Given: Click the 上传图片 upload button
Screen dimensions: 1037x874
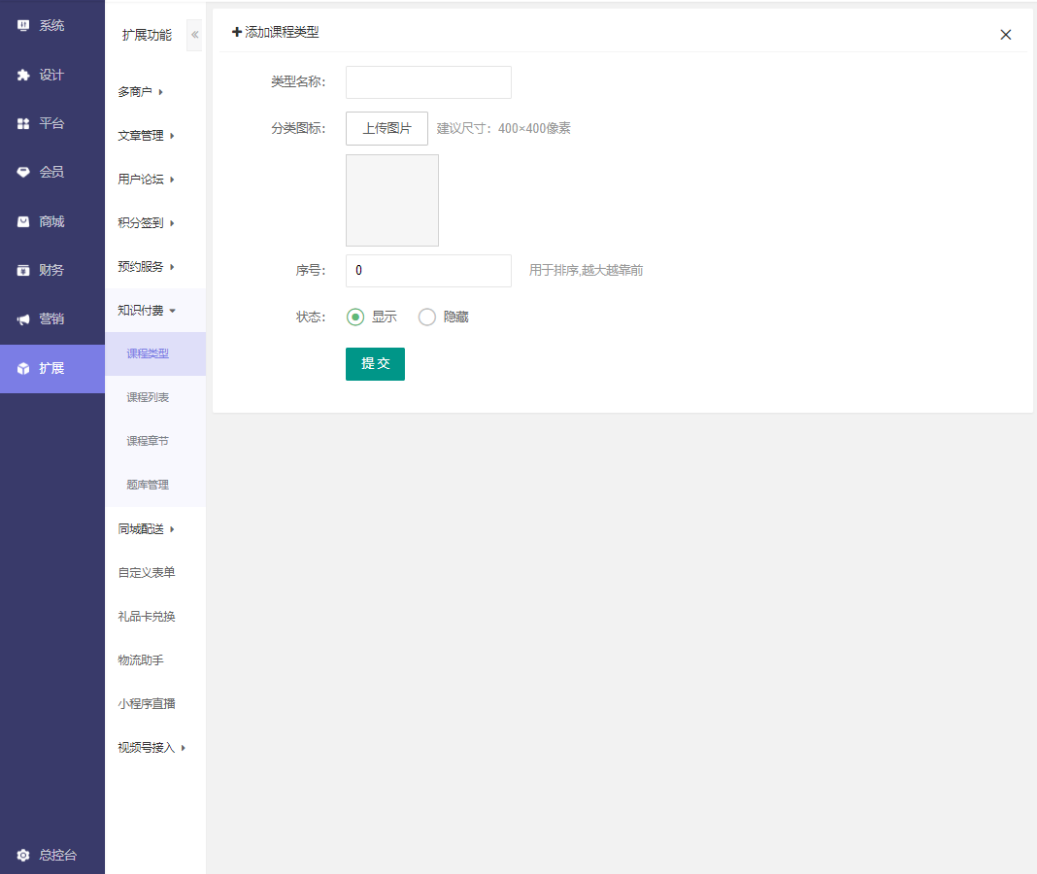Looking at the screenshot, I should coord(387,128).
